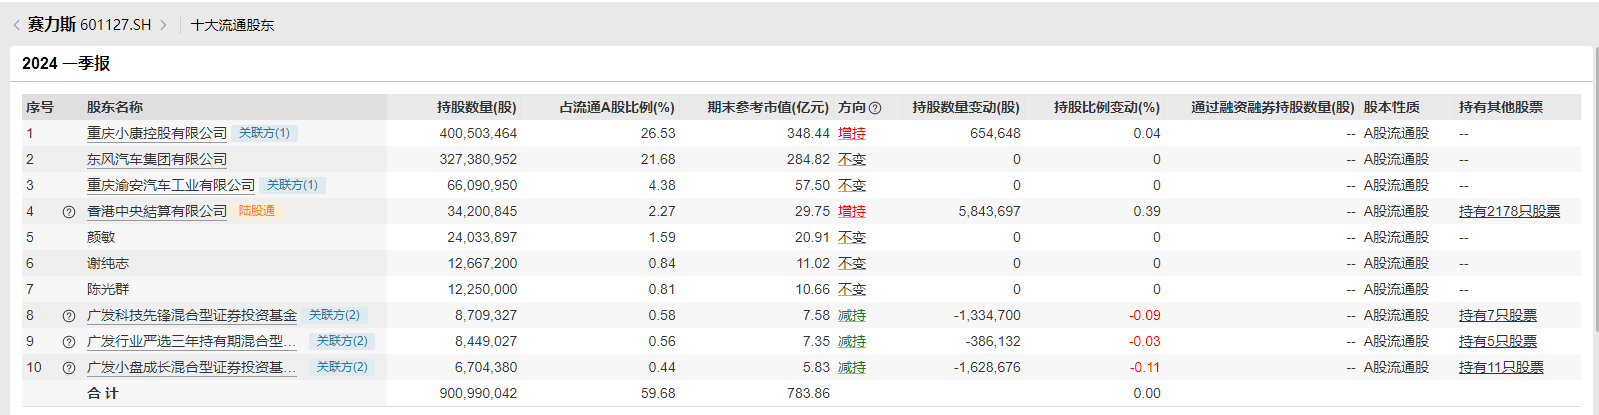Click the question icon beside 广发行业严选三年持有期混合型
This screenshot has width=1599, height=415.
[x=69, y=342]
